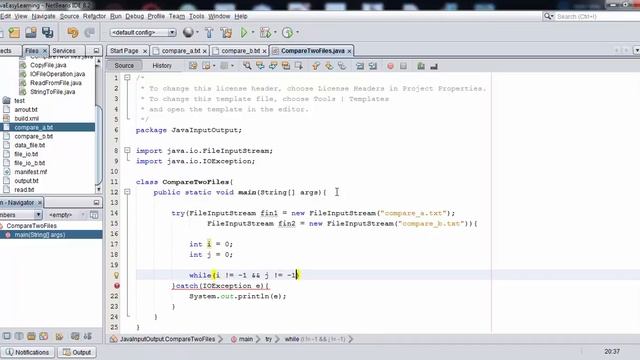640x360 pixels.
Task: Click the red Start Macro Recording icon
Action: tap(390, 66)
